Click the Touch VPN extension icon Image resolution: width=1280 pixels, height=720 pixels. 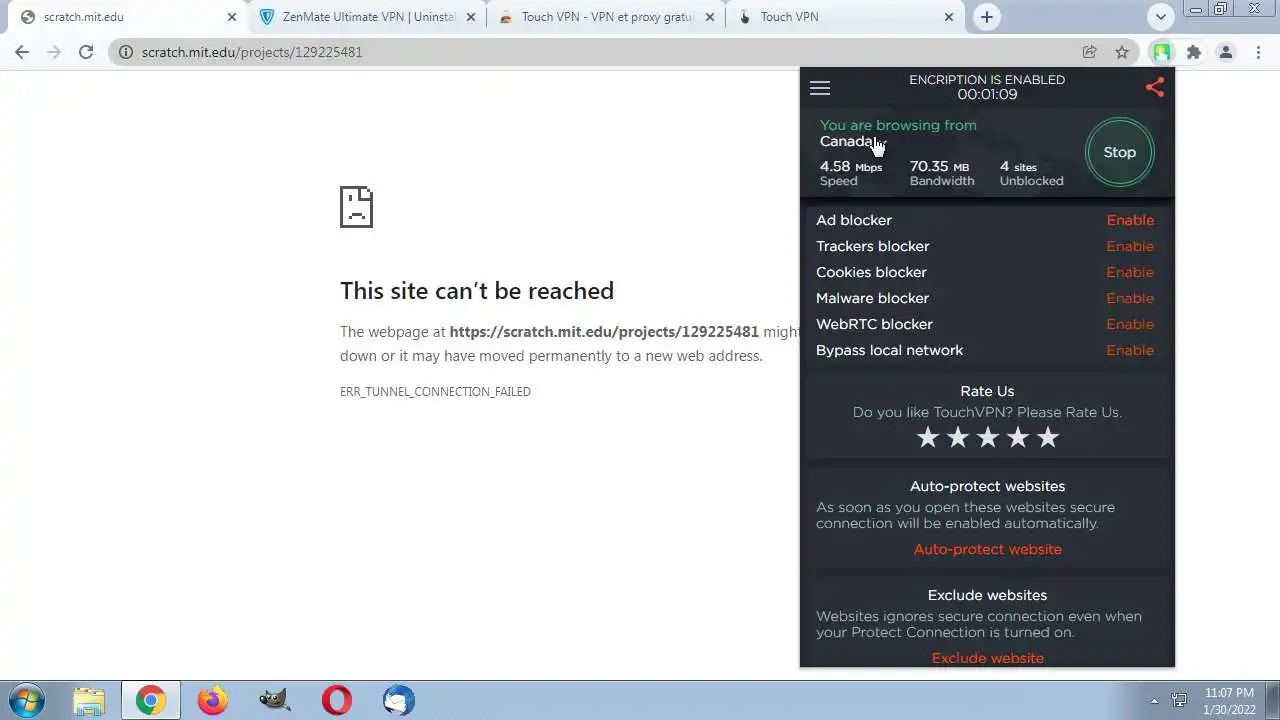1161,52
